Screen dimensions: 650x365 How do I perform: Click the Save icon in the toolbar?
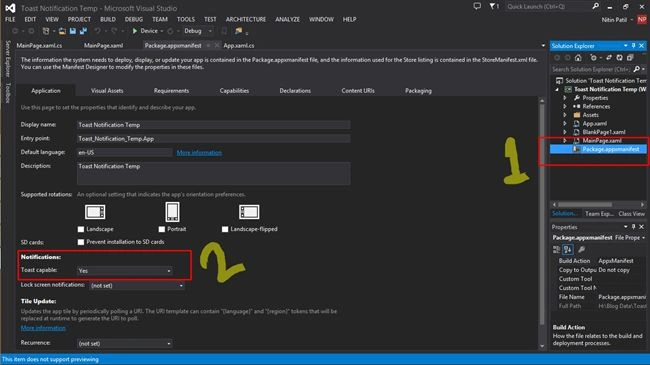[73, 31]
